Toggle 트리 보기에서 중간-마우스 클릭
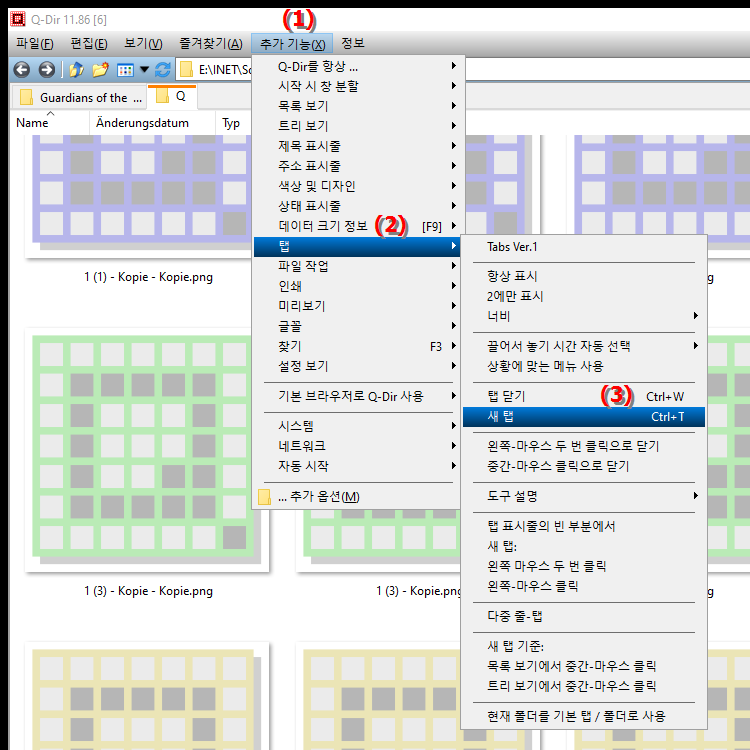The width and height of the screenshot is (750, 750). pyautogui.click(x=584, y=686)
